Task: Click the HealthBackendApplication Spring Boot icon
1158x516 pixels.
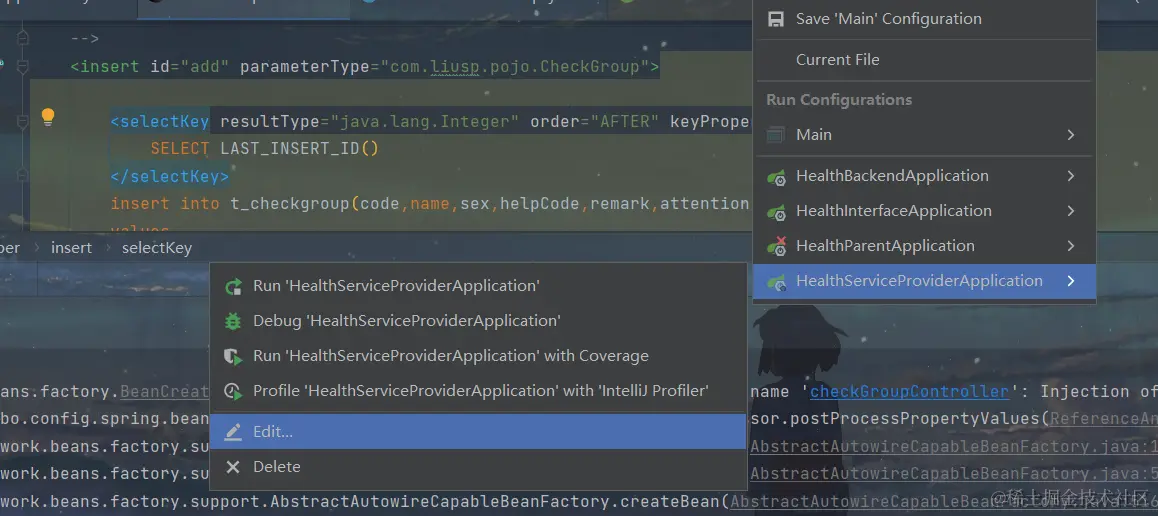Action: pos(775,177)
